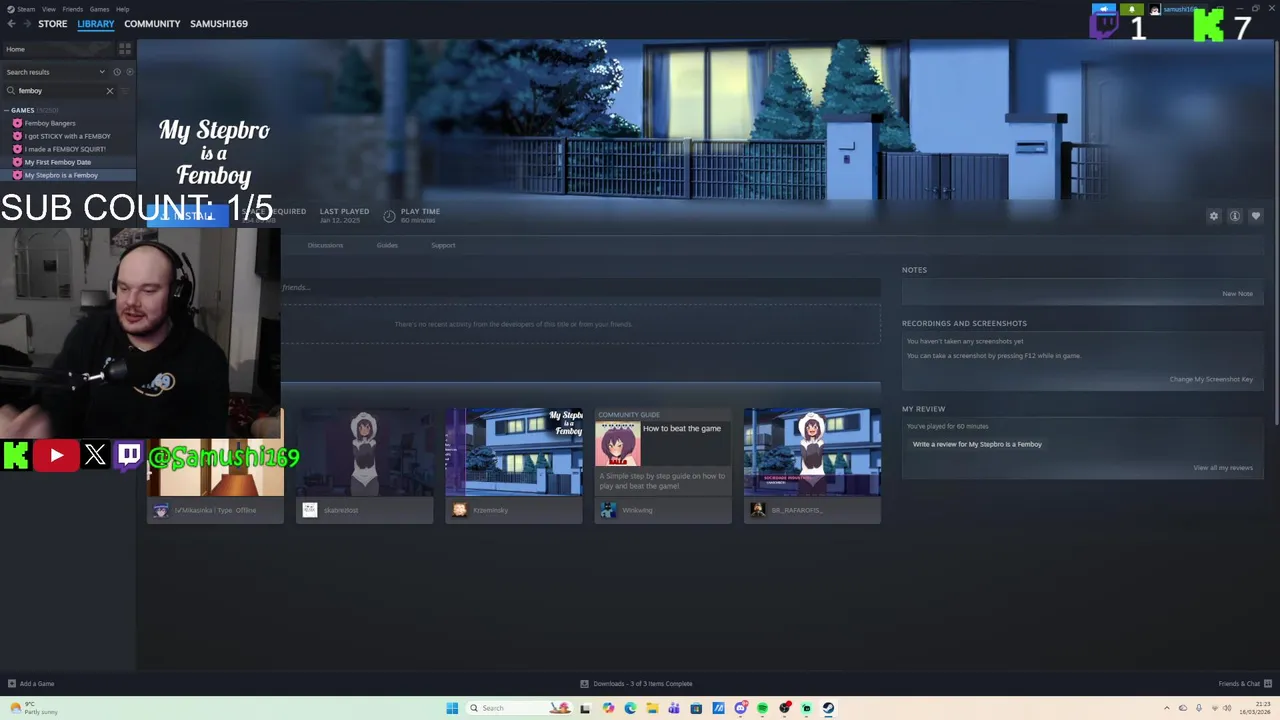Open SIR_RAFAROFIS_ community screenshot thumbnail
Image resolution: width=1280 pixels, height=720 pixels.
click(812, 452)
